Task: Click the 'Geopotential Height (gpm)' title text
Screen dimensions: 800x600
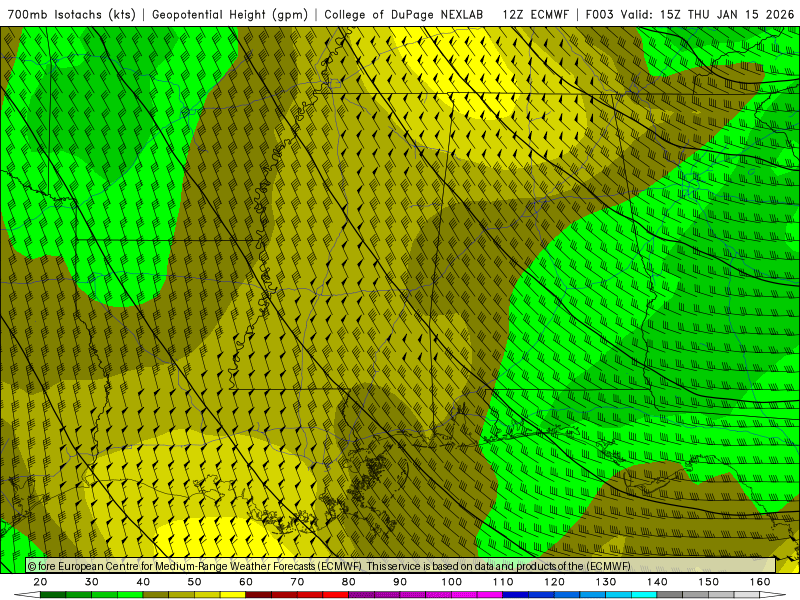Action: click(x=230, y=14)
